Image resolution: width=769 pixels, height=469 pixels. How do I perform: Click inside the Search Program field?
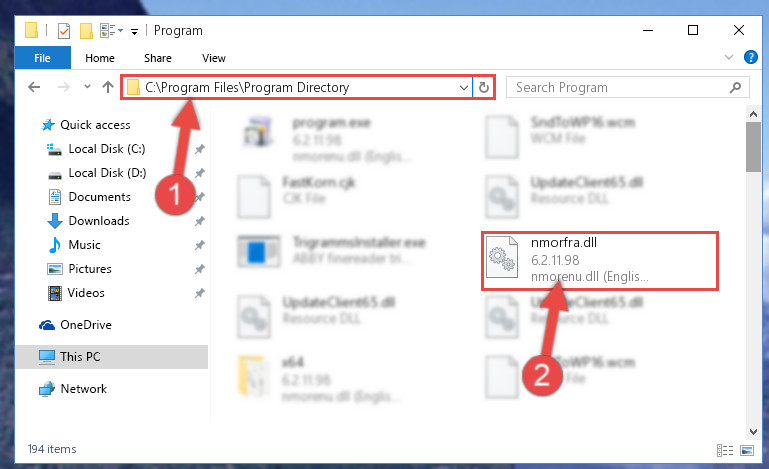[620, 87]
